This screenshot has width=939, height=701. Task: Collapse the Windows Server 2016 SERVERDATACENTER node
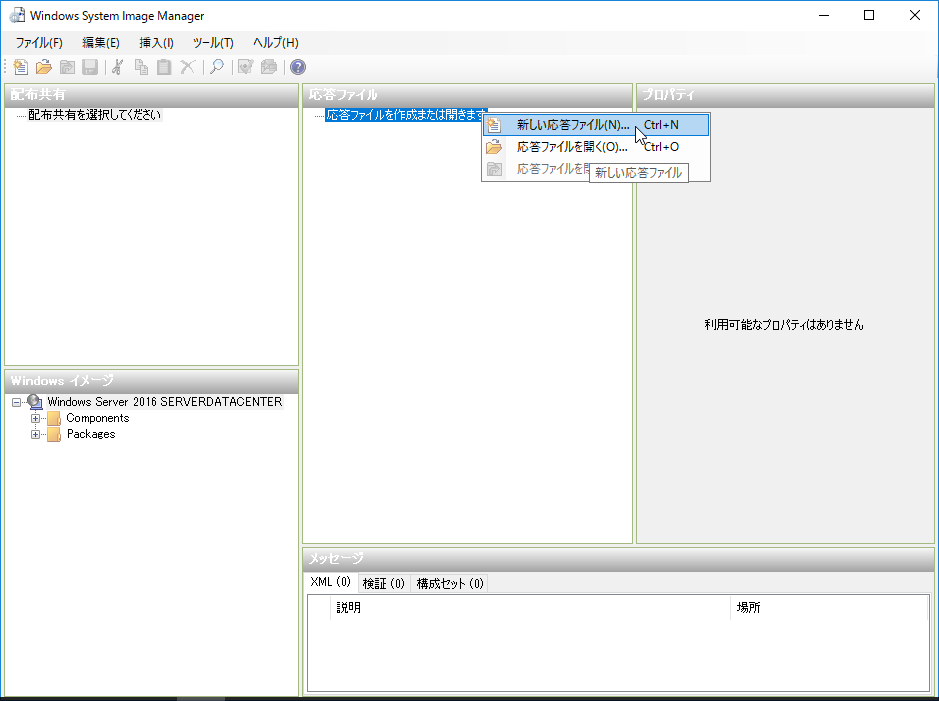(16, 402)
